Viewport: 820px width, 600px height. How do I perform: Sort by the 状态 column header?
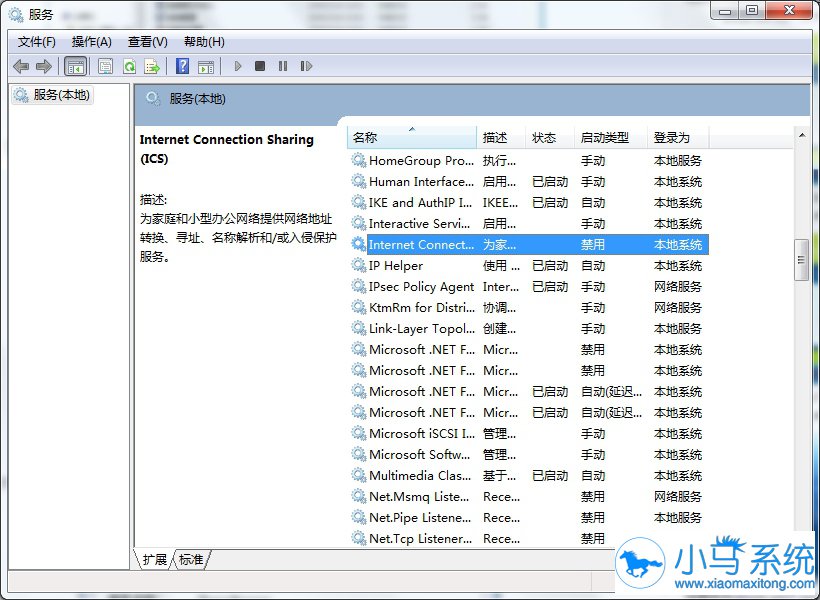(550, 138)
